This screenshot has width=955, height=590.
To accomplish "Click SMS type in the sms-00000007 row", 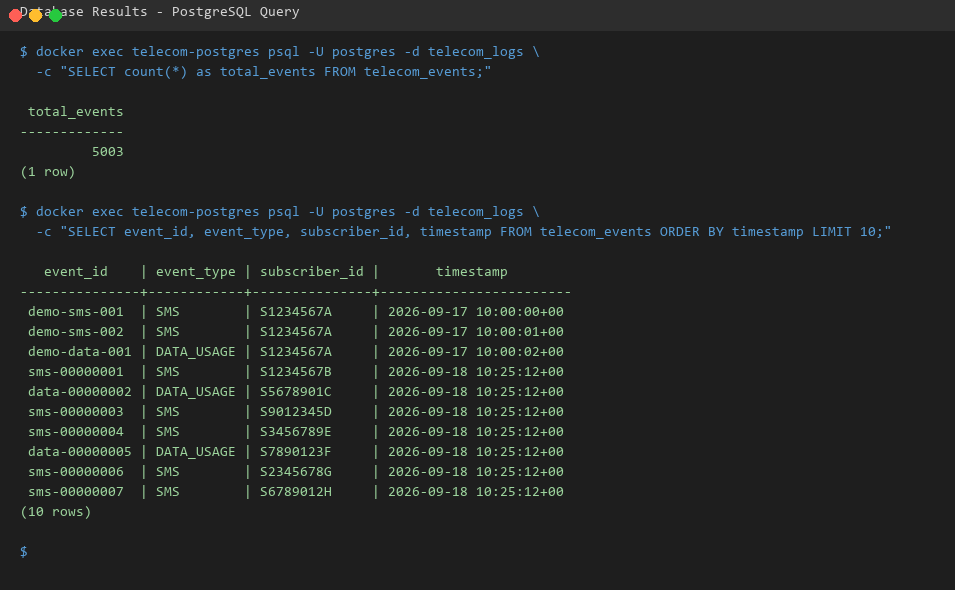I will pyautogui.click(x=167, y=491).
